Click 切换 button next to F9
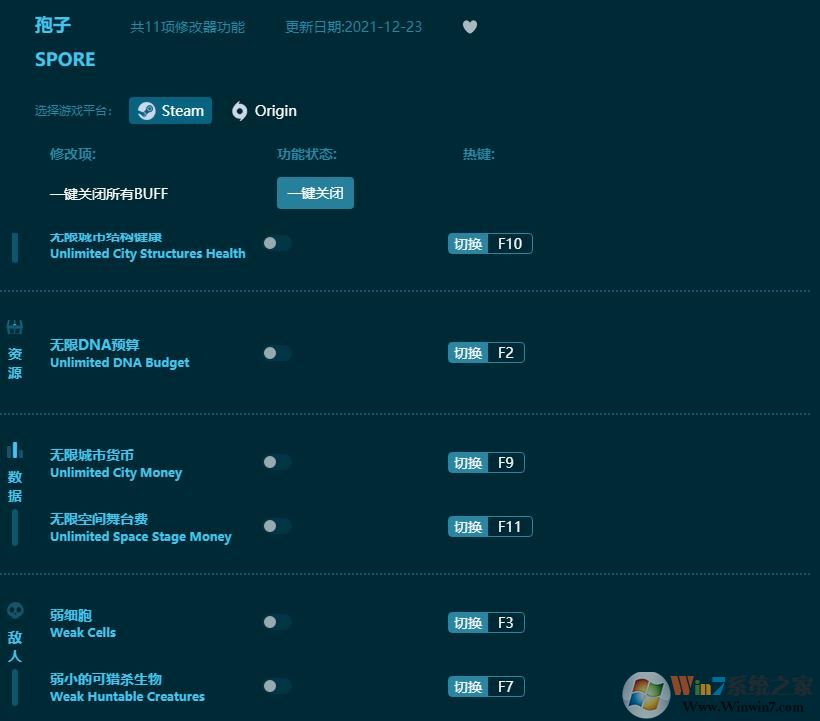This screenshot has height=721, width=820. tap(468, 463)
